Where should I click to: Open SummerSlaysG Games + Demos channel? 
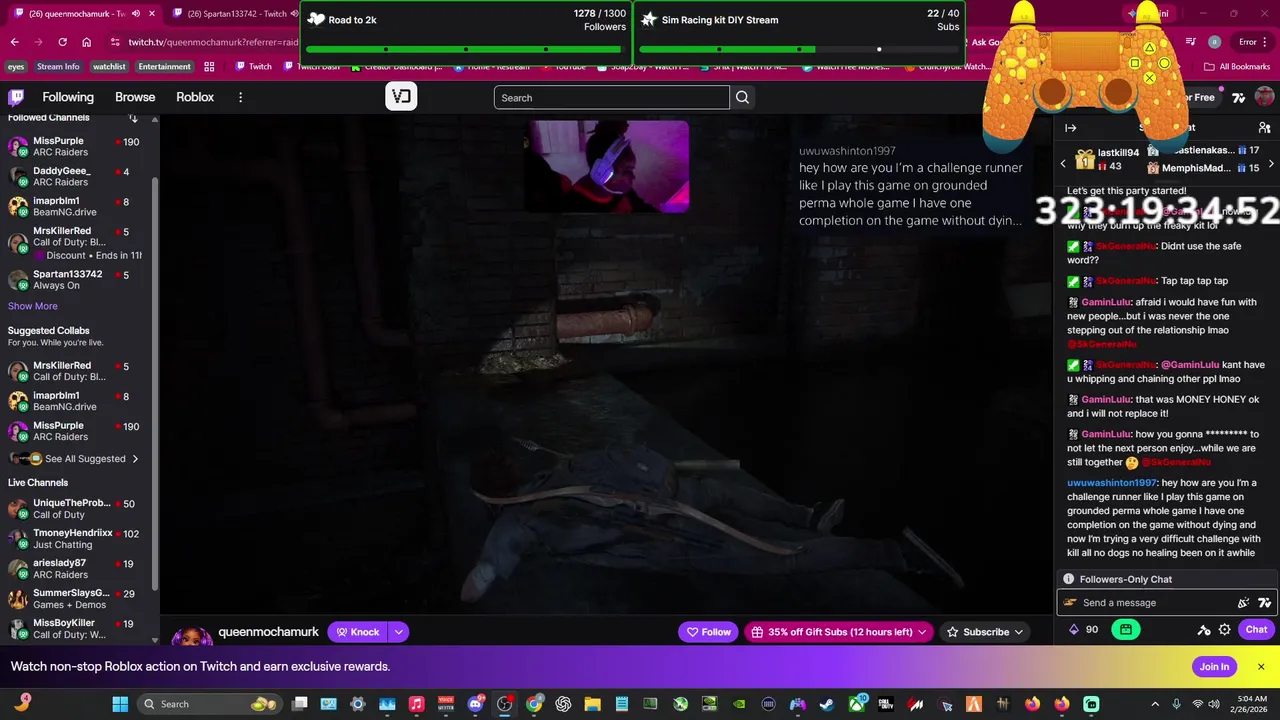point(75,599)
